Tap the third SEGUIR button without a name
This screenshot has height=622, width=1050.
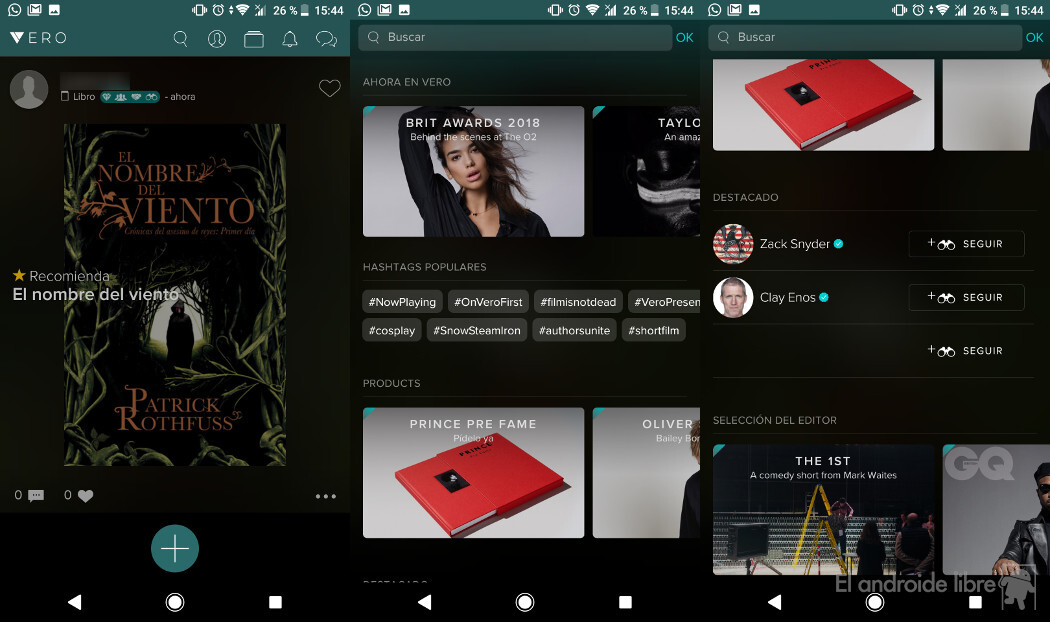pyautogui.click(x=966, y=351)
